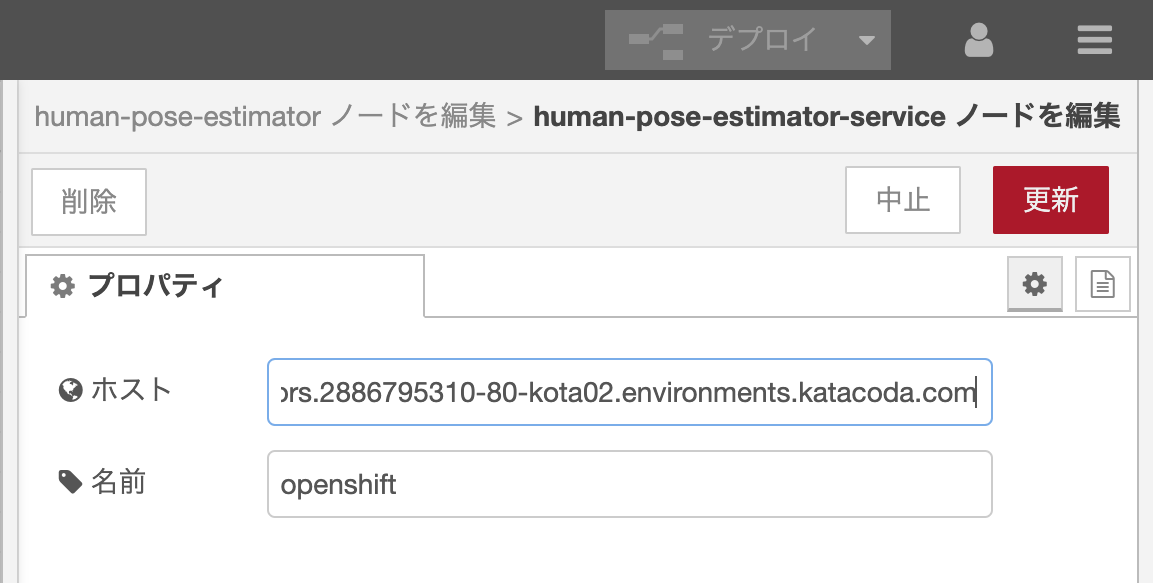Viewport: 1153px width, 583px height.
Task: Expand the Deploy options dropdown arrow
Action: (866, 40)
